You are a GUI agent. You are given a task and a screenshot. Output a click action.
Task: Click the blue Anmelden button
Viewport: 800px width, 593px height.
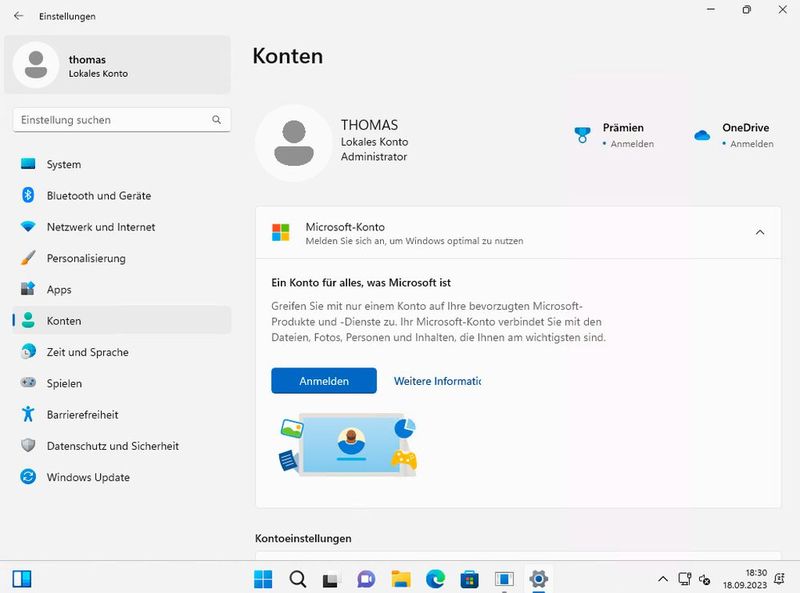pyautogui.click(x=323, y=381)
